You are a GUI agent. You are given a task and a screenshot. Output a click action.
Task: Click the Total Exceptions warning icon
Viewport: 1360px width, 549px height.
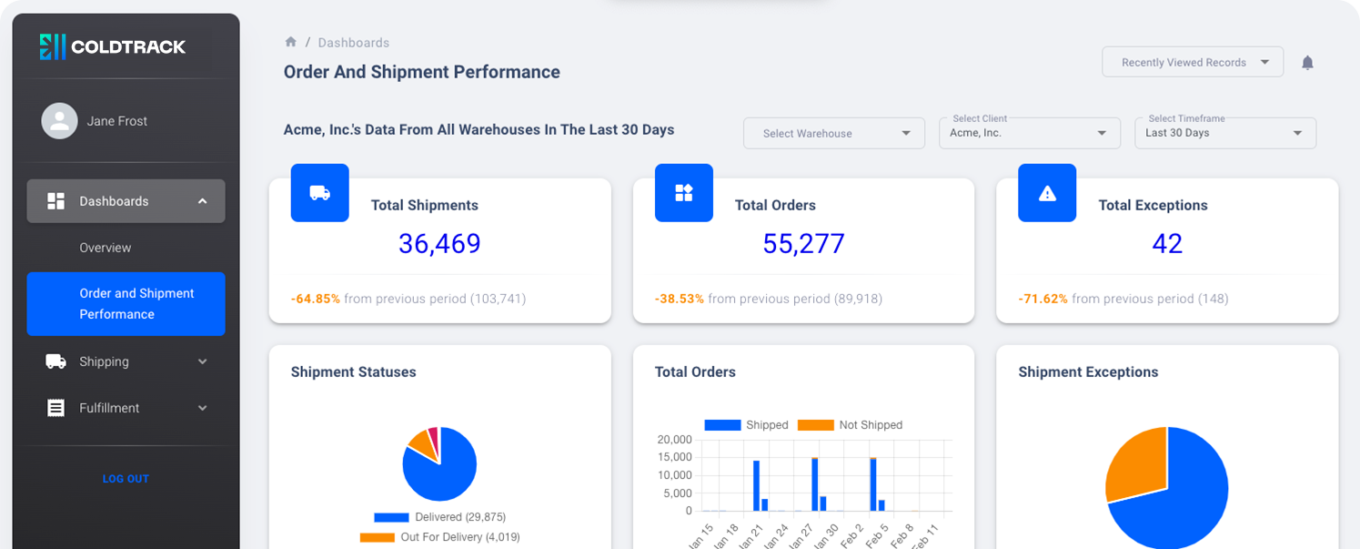click(x=1047, y=193)
